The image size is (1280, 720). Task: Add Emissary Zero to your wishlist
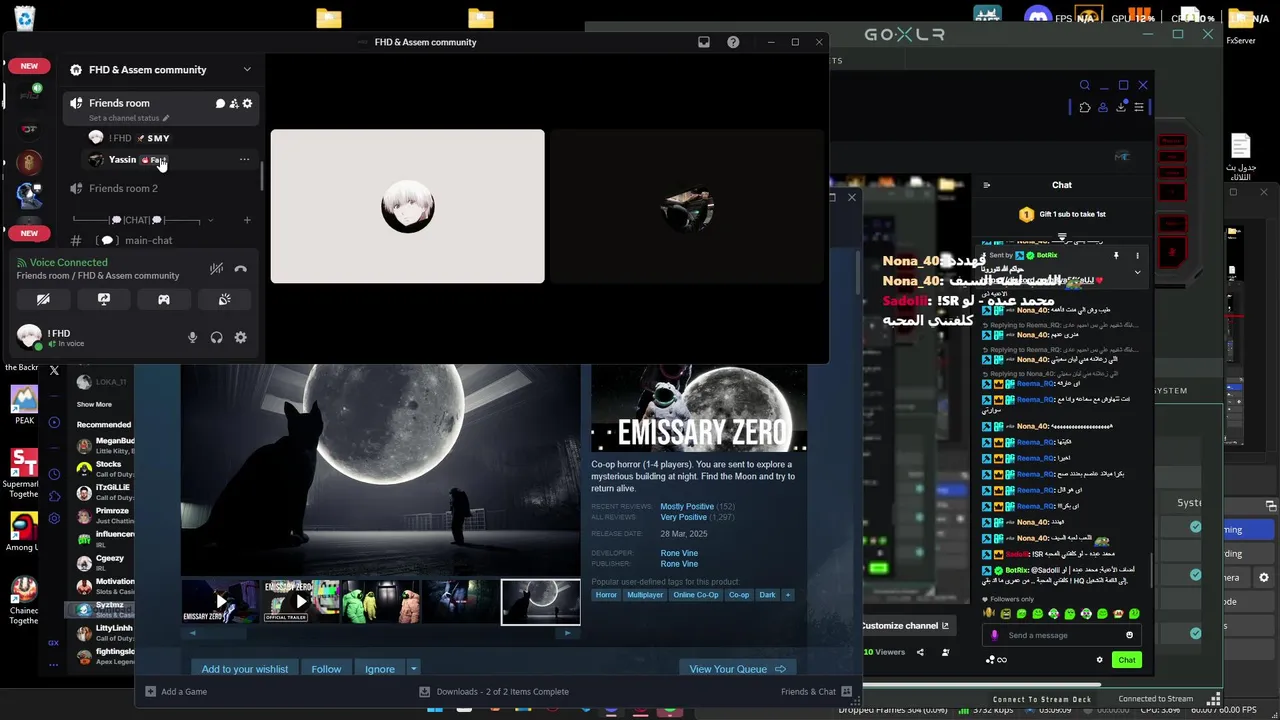point(244,669)
